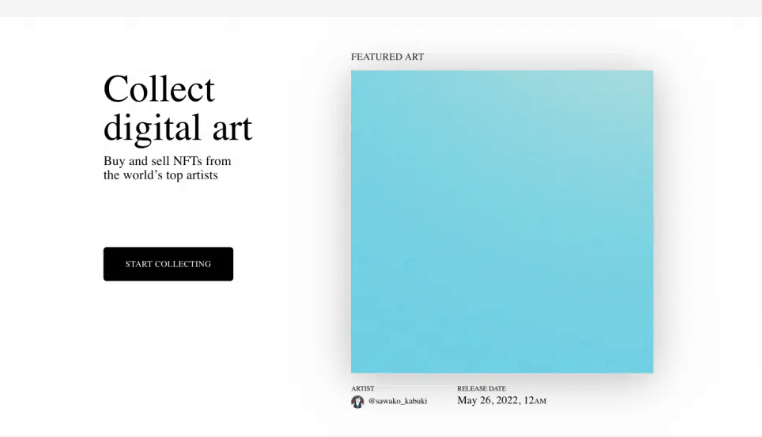
Task: Click the artist's round avatar icon
Action: 358,402
